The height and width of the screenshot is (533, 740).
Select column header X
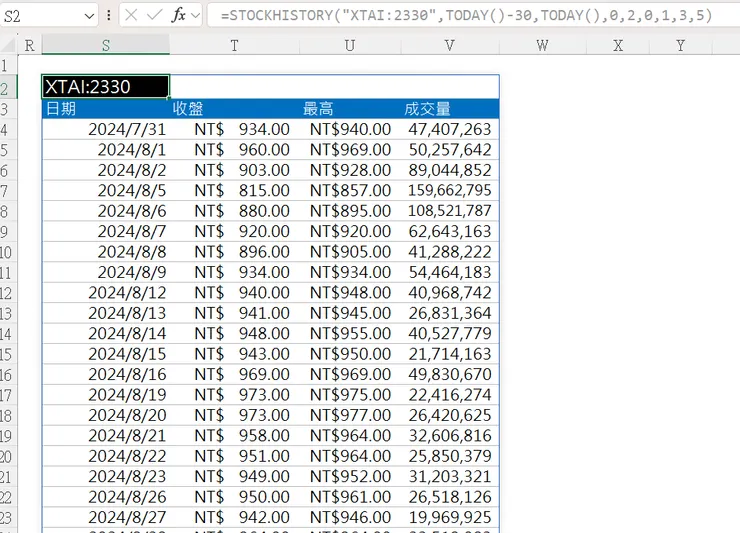[618, 46]
